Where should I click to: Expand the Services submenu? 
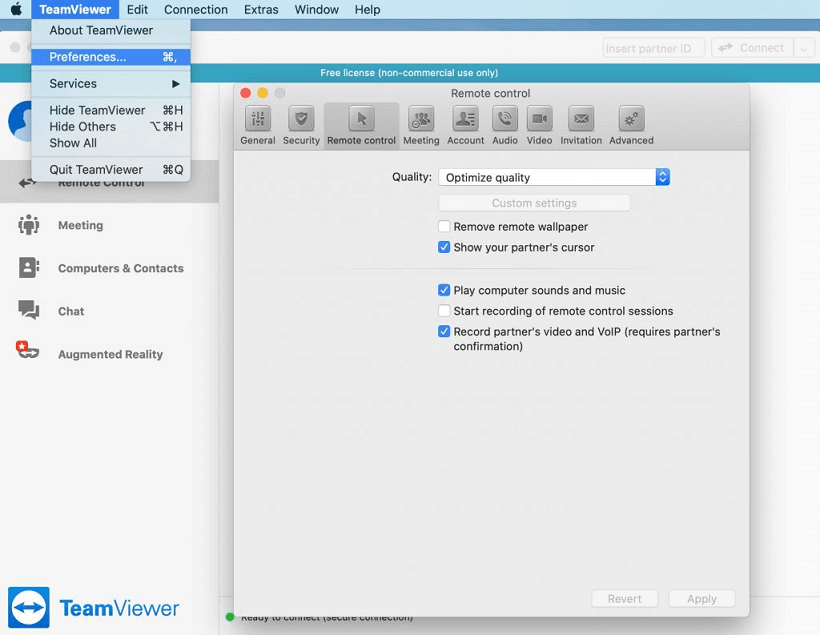tap(110, 84)
